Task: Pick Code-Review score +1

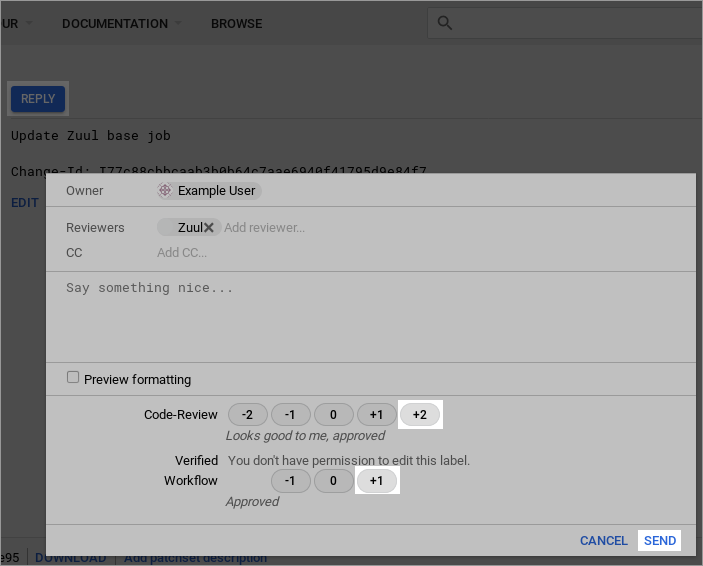Action: click(377, 415)
